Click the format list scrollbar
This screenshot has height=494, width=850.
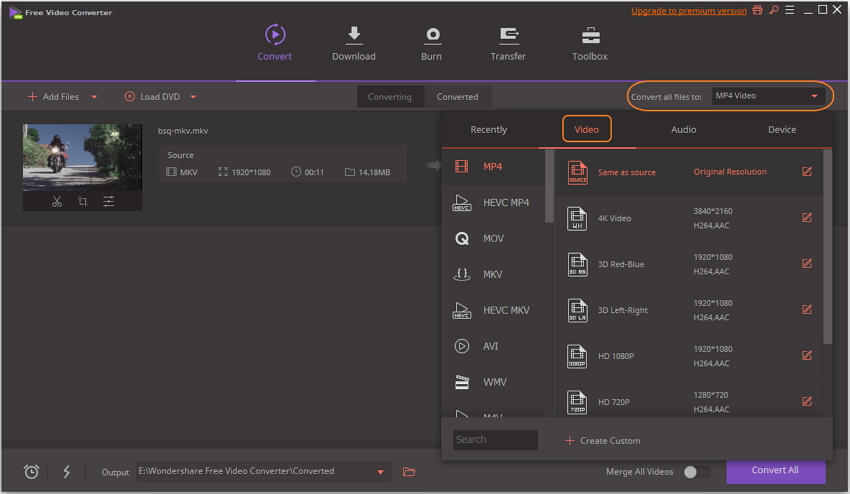[549, 190]
